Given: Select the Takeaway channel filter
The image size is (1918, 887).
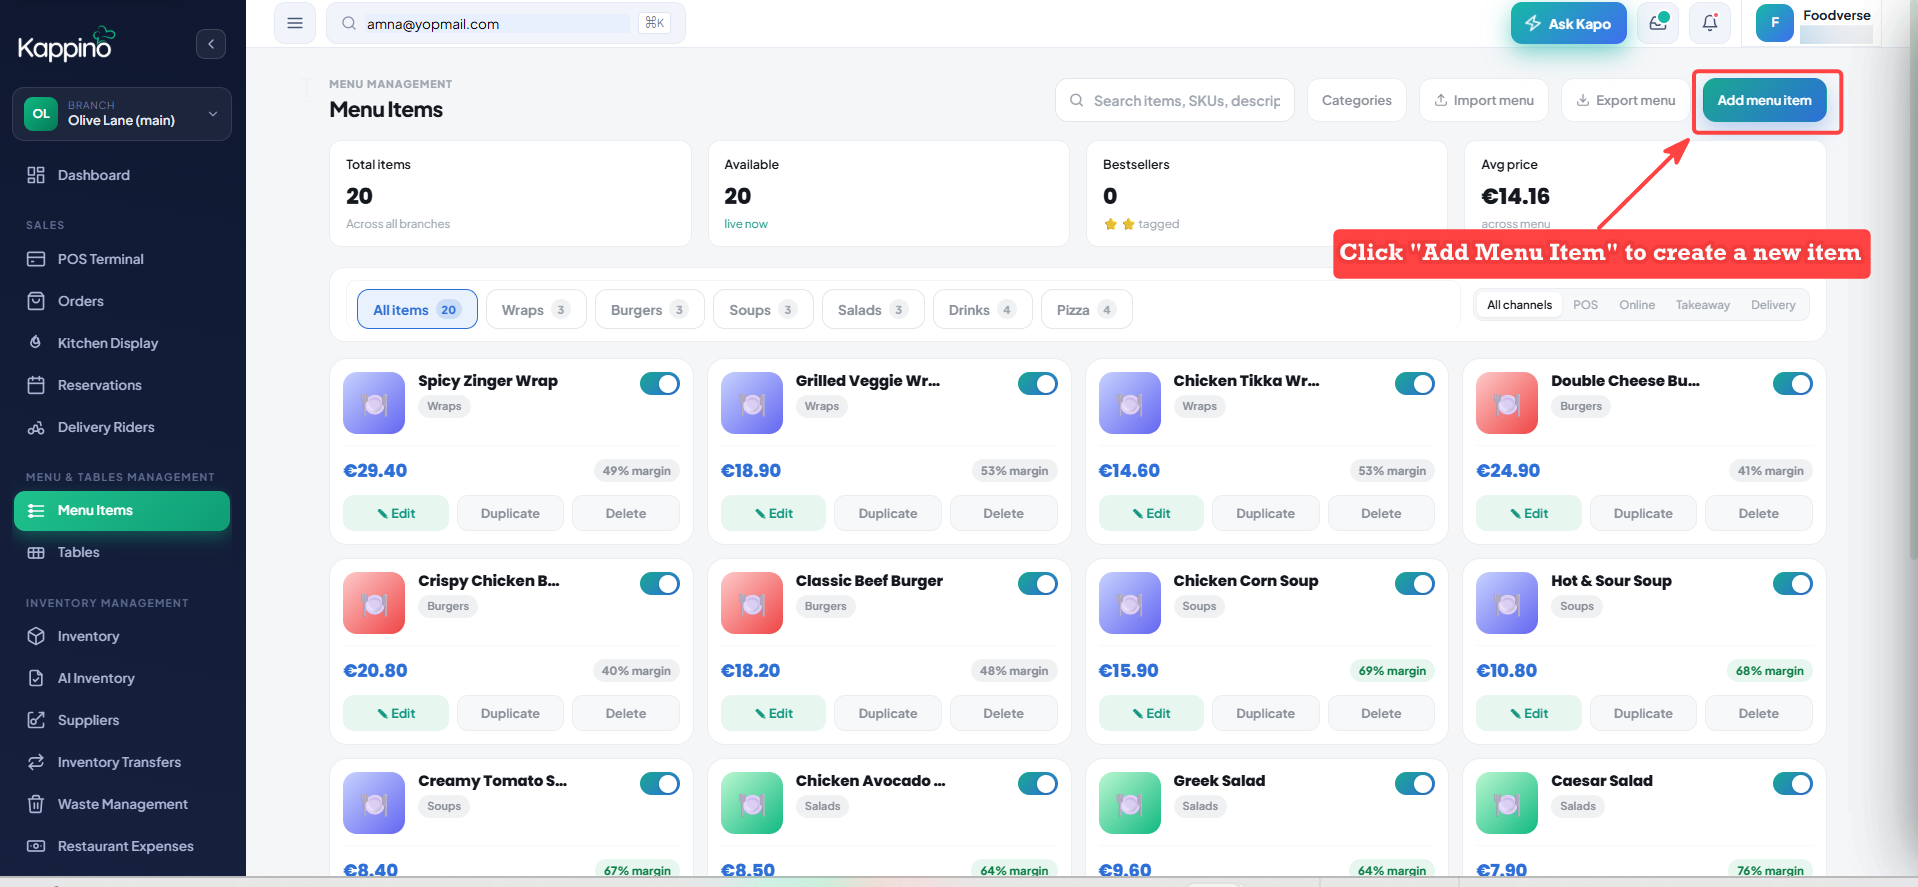Looking at the screenshot, I should point(1703,305).
